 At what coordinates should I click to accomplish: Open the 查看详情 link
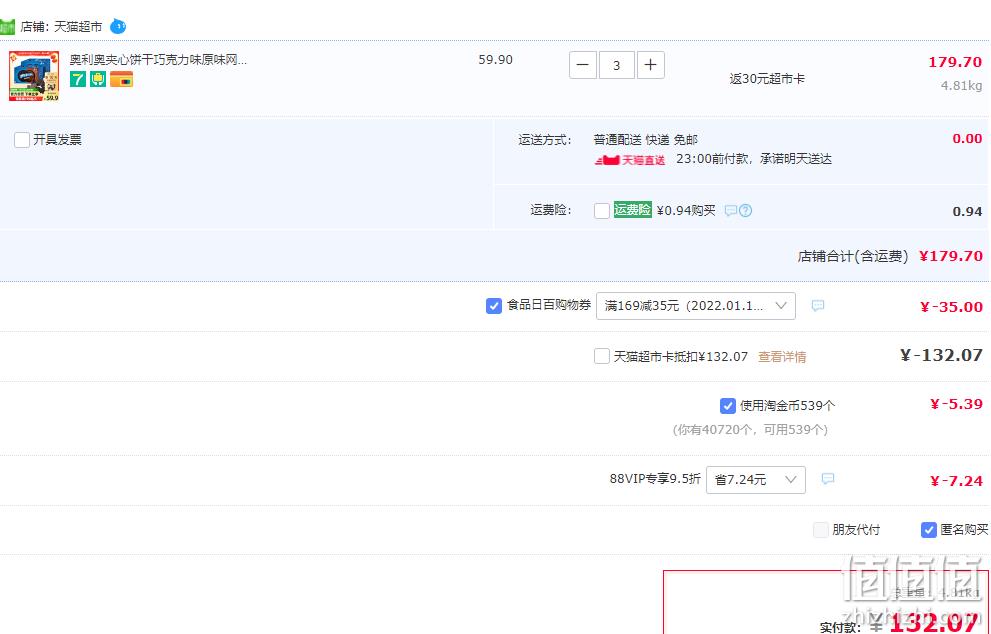click(x=782, y=357)
